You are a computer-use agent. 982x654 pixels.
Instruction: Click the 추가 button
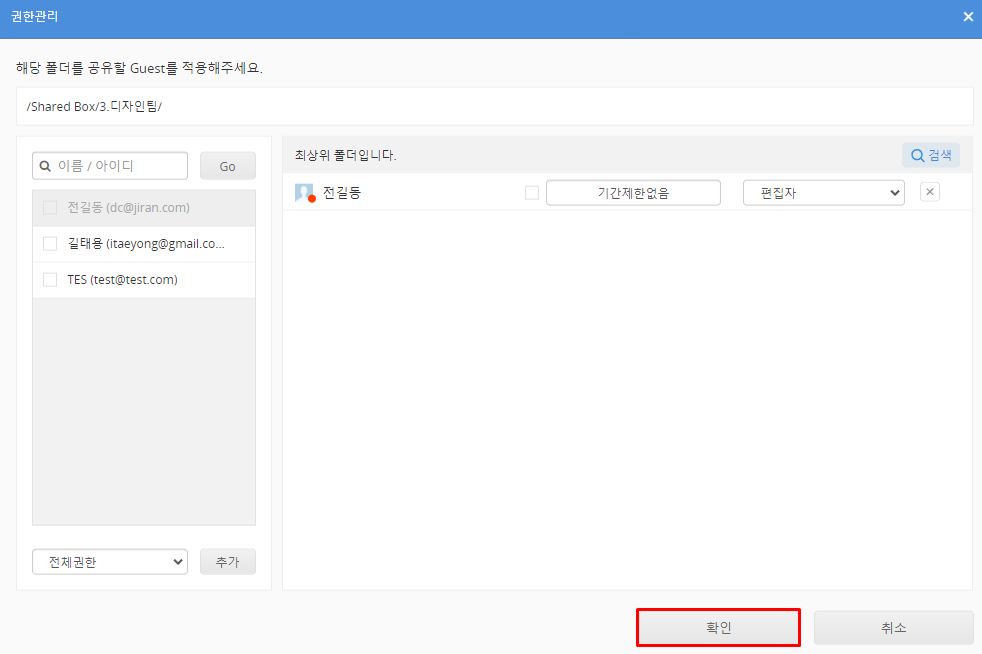click(227, 562)
